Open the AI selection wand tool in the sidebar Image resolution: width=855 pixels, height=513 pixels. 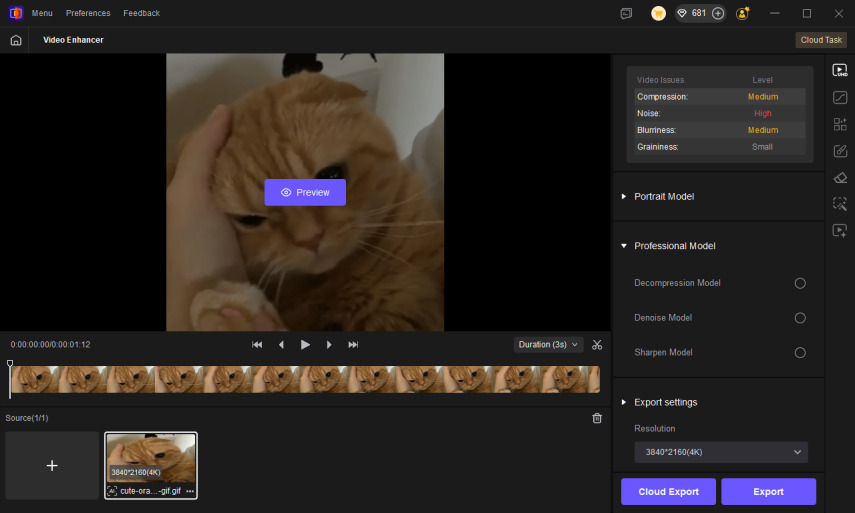pyautogui.click(x=840, y=204)
